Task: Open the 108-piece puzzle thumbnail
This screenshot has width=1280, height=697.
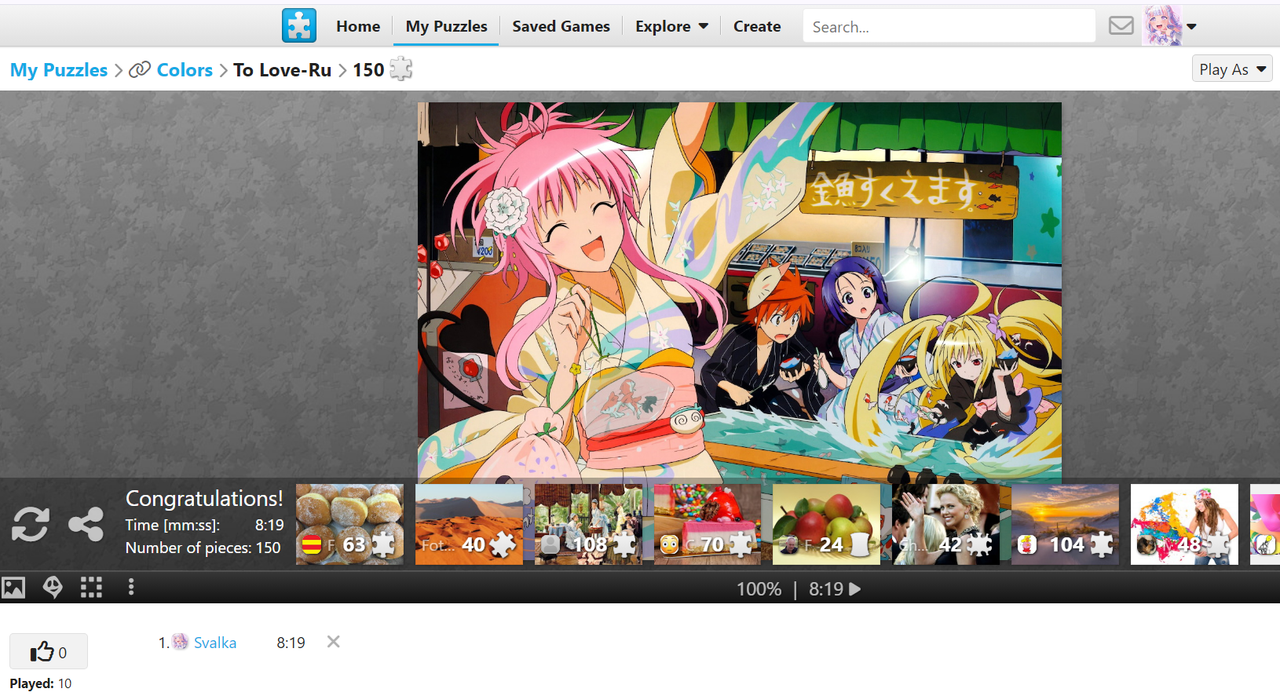Action: tap(589, 524)
